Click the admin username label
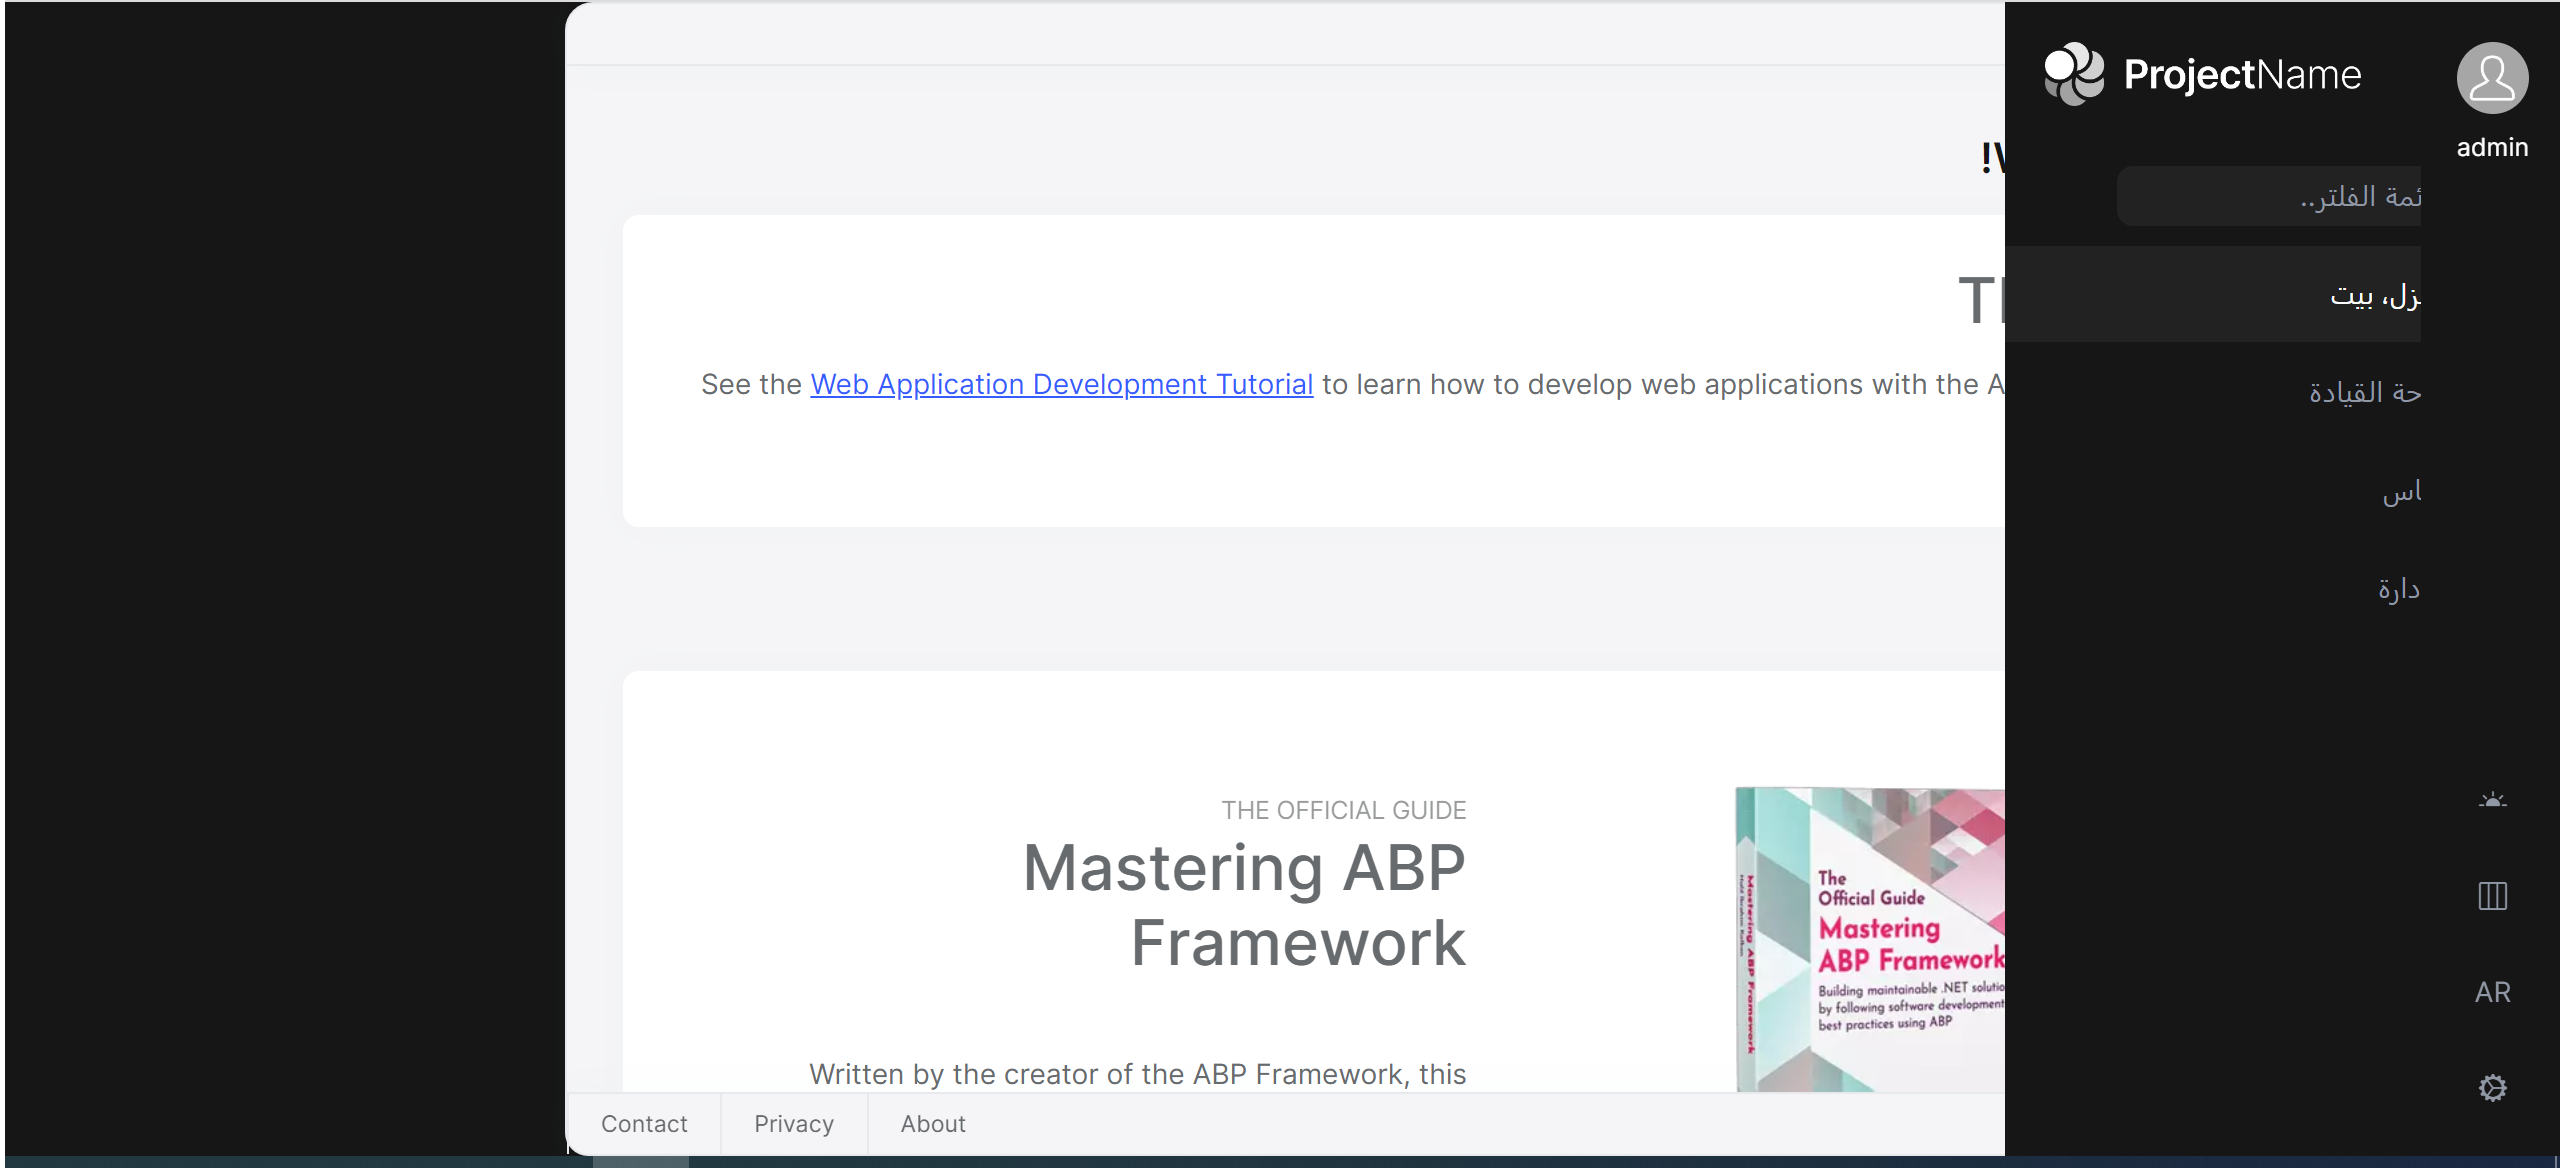The image size is (2566, 1168). tap(2491, 148)
